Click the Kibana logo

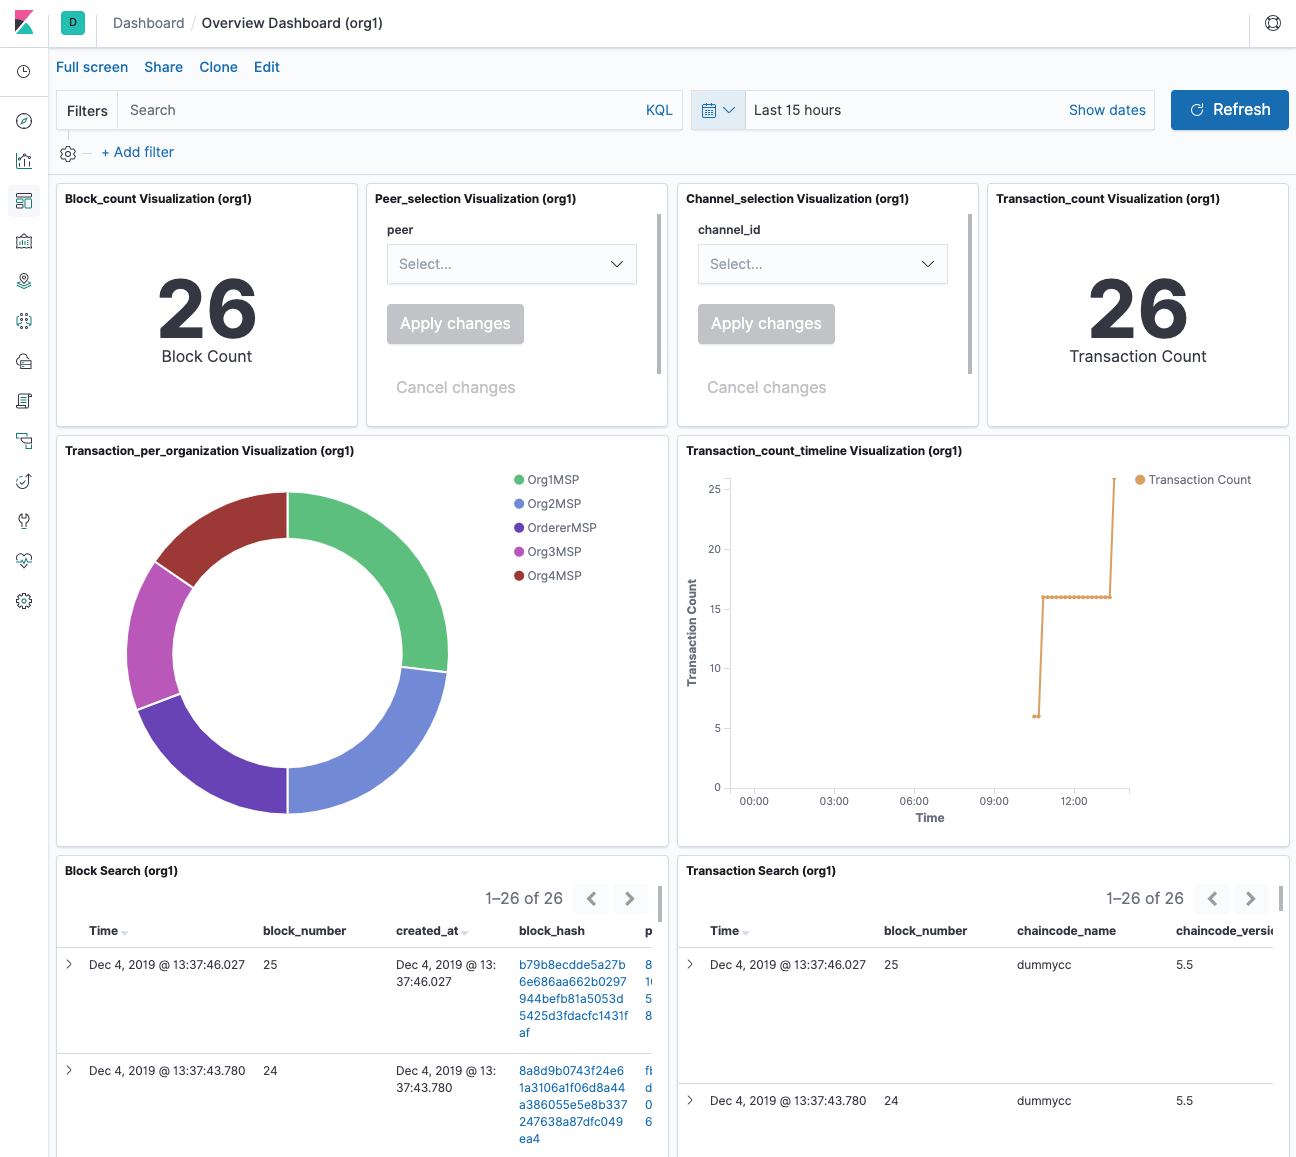tap(24, 23)
